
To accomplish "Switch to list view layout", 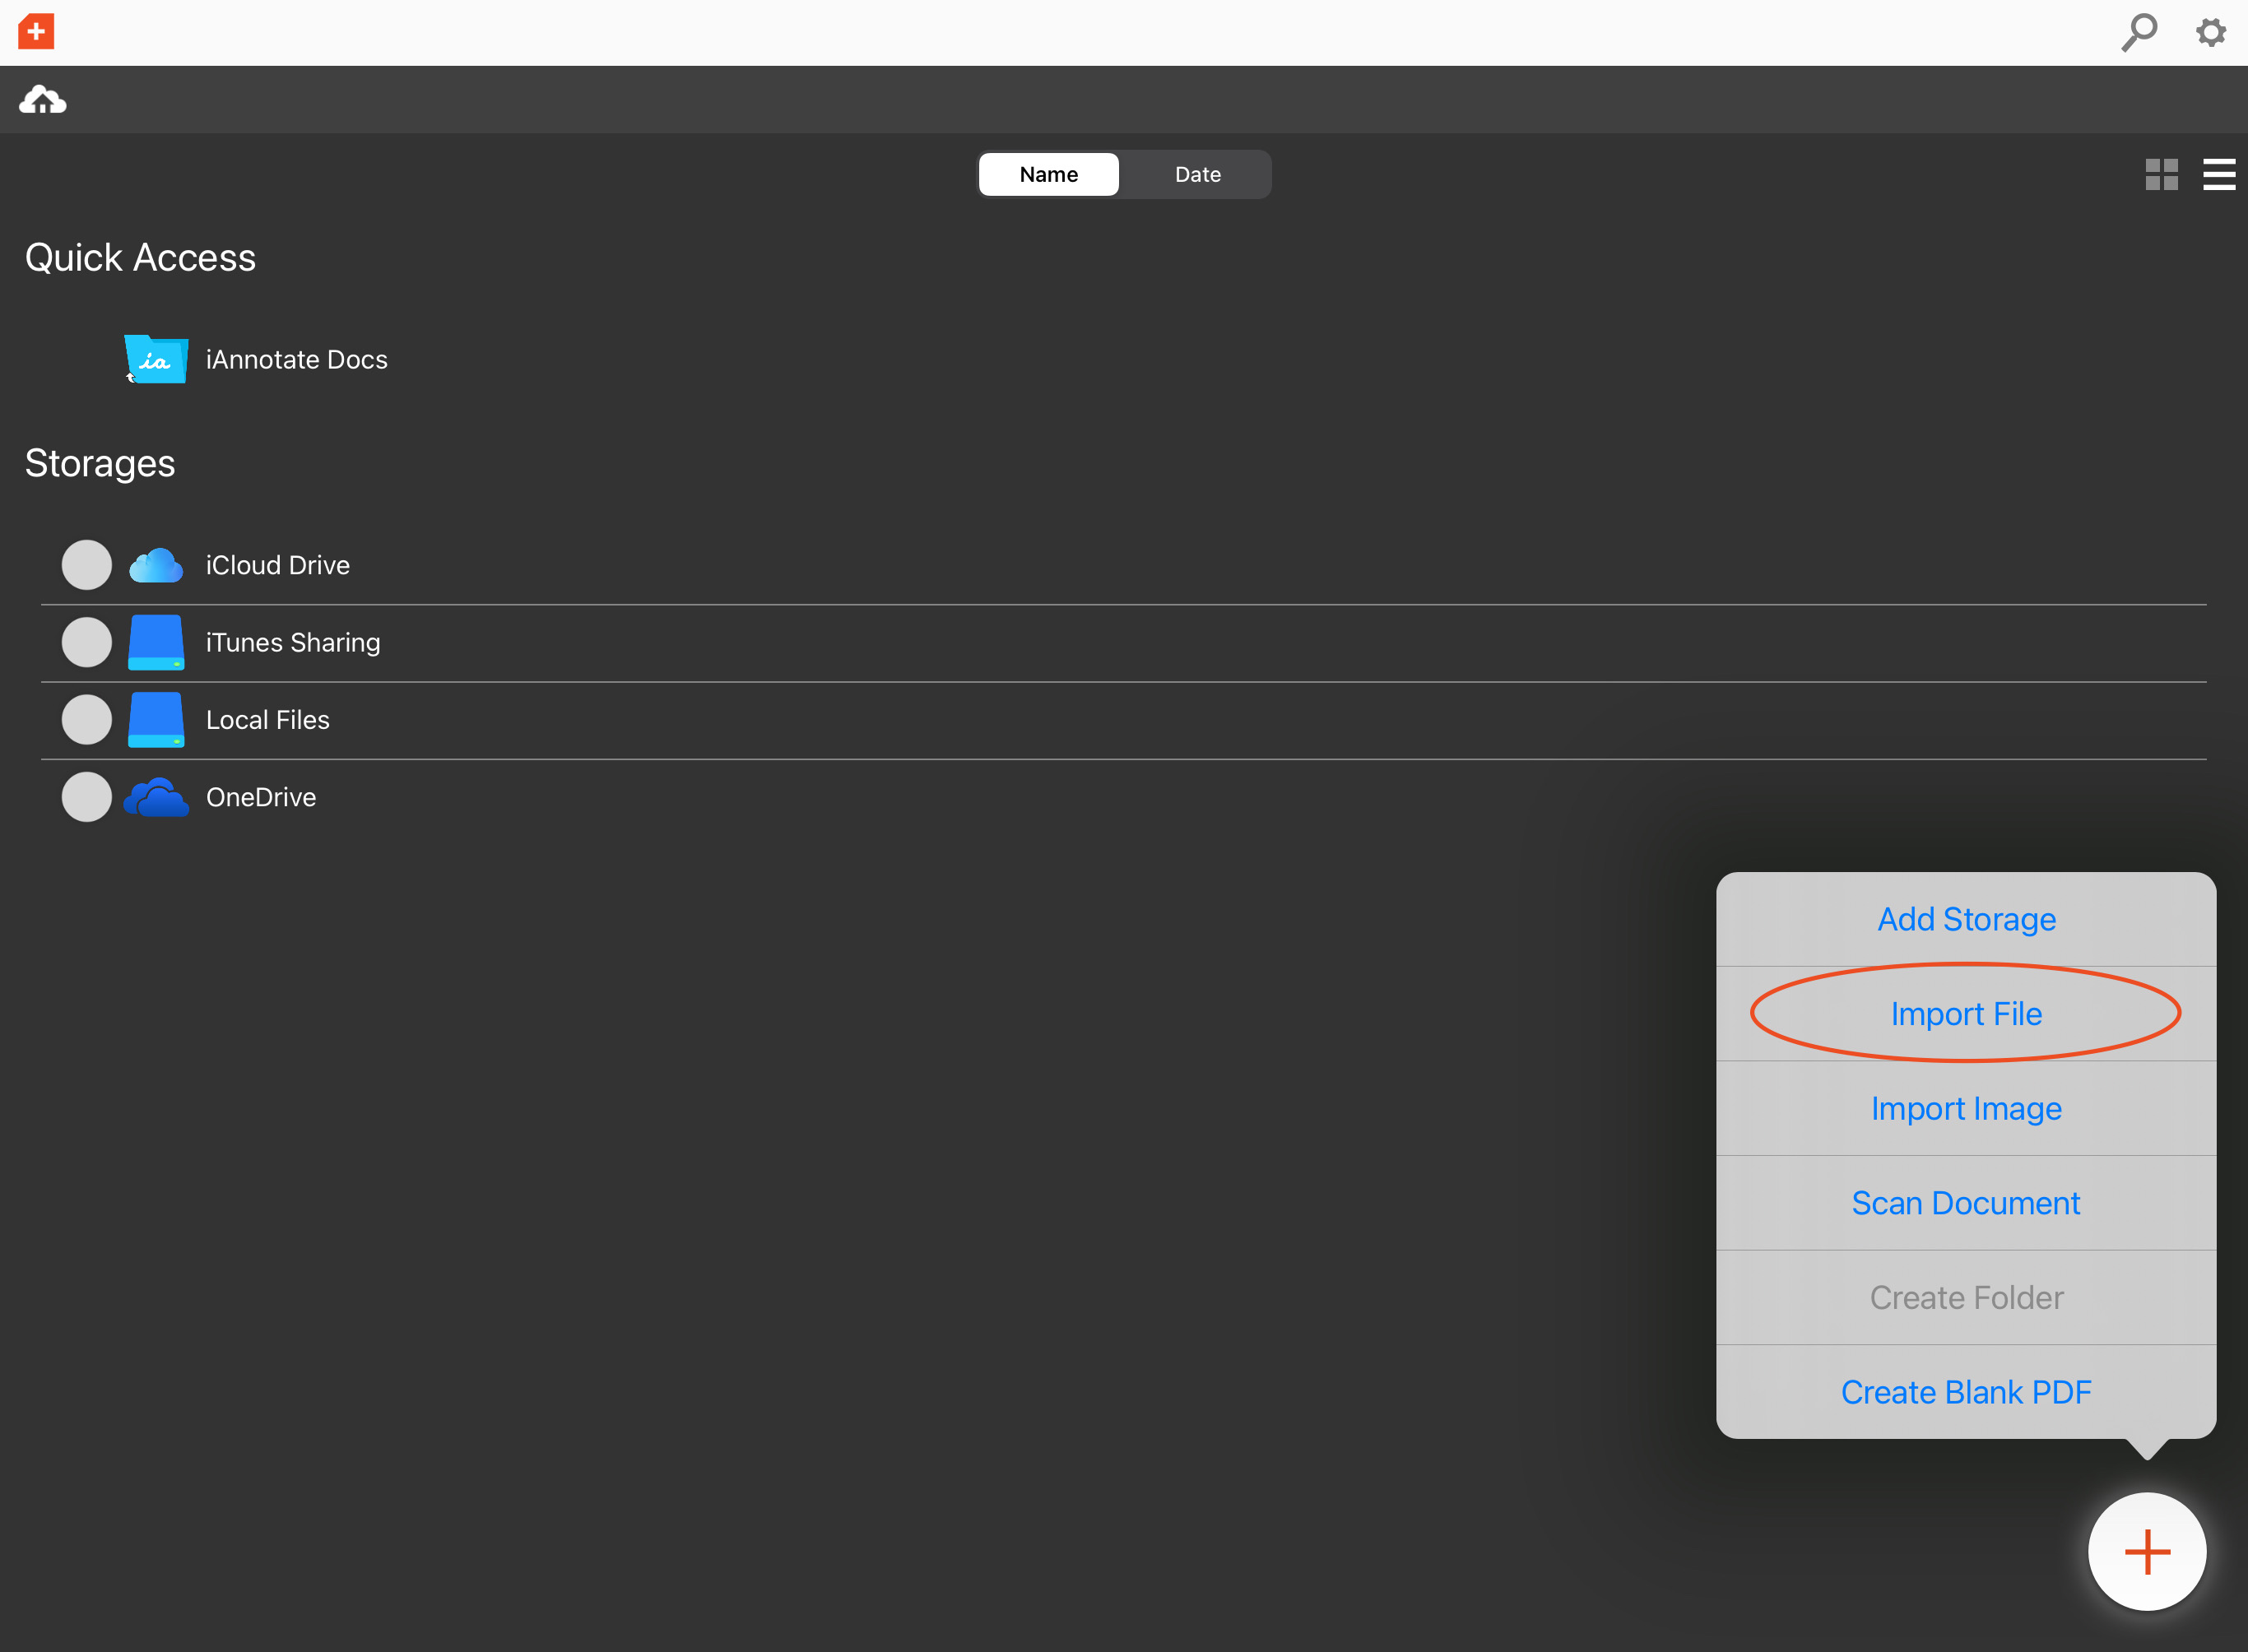I will click(x=2219, y=175).
